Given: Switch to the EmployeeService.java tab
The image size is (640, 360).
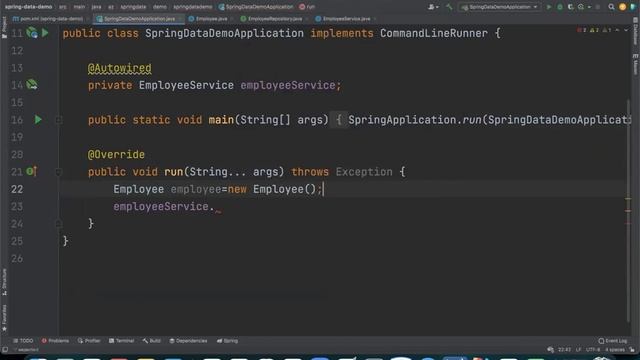Looking at the screenshot, I should (x=346, y=19).
